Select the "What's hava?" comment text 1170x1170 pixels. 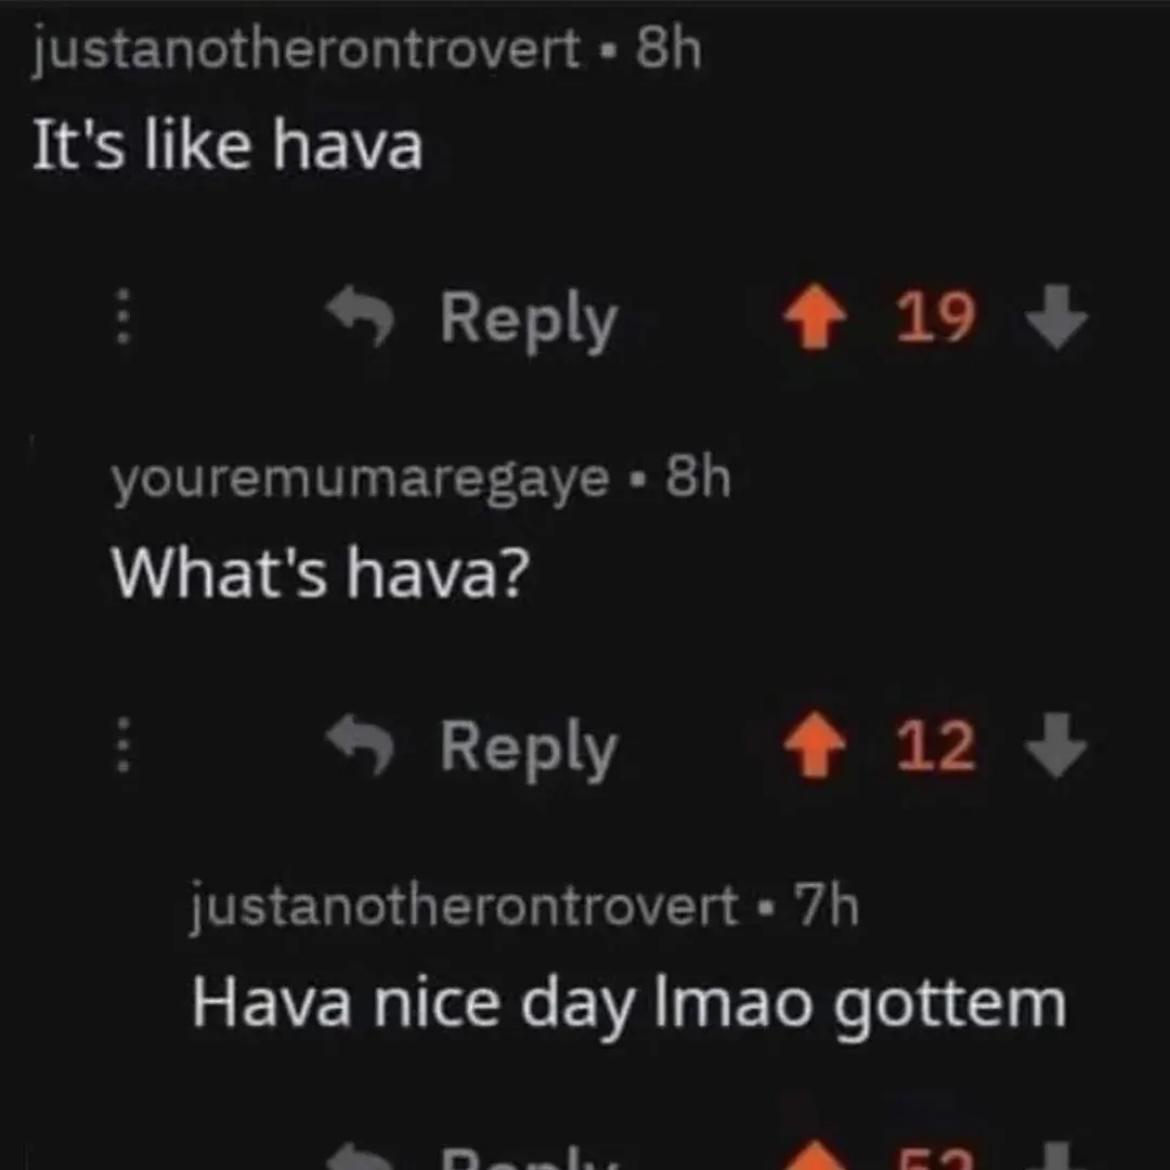click(x=320, y=572)
